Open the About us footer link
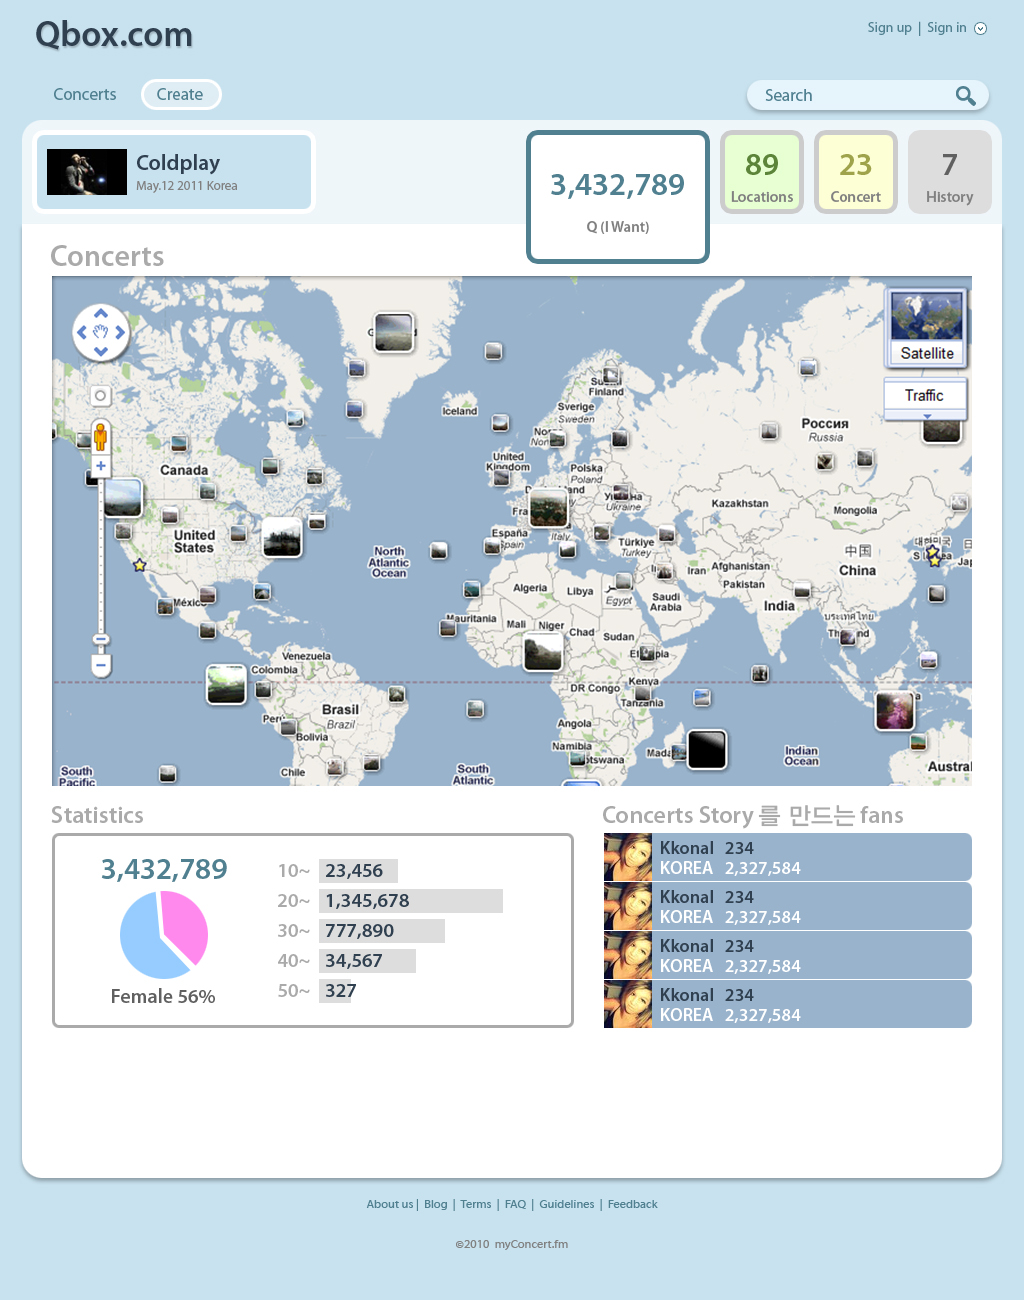 [x=390, y=1204]
